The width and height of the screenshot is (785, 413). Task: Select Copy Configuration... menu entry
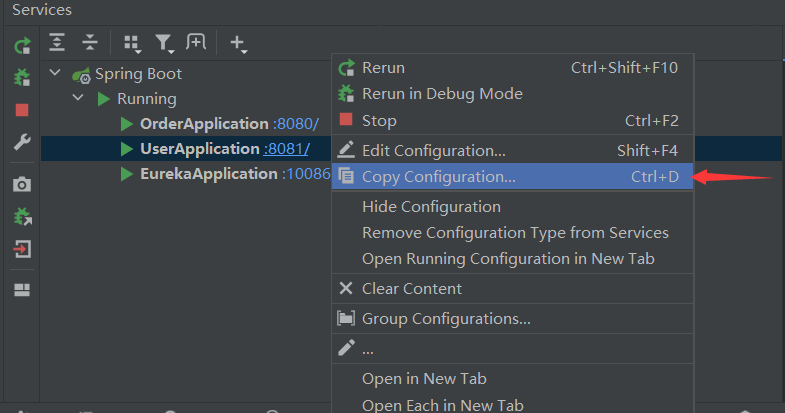tap(439, 177)
